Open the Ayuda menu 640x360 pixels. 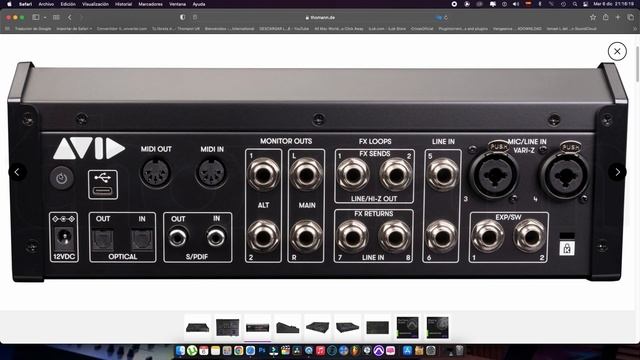(x=199, y=4)
